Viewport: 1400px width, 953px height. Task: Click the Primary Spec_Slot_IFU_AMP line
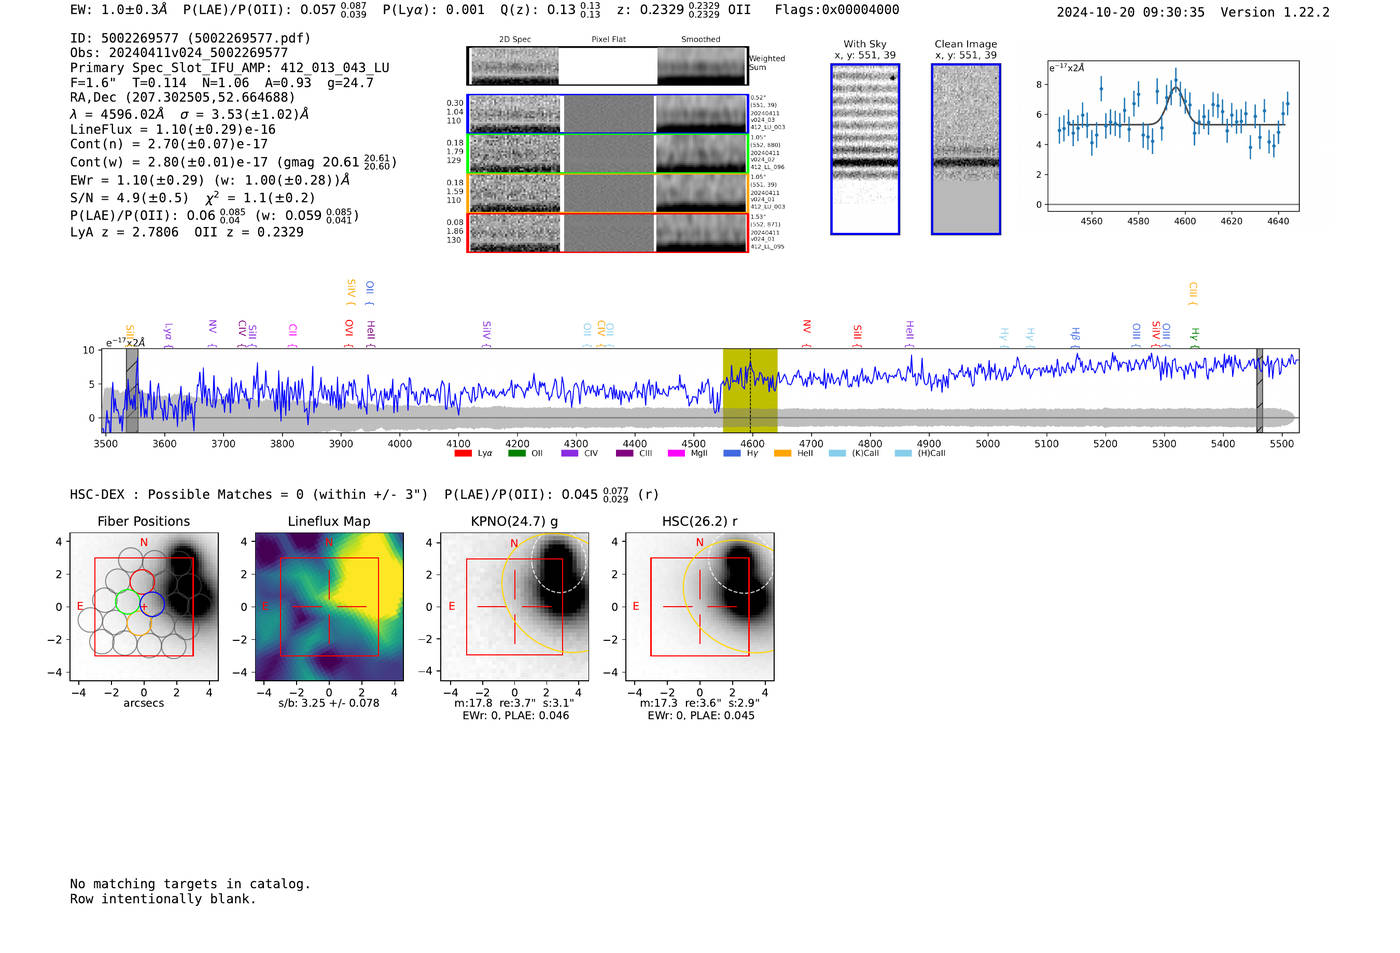coord(230,68)
